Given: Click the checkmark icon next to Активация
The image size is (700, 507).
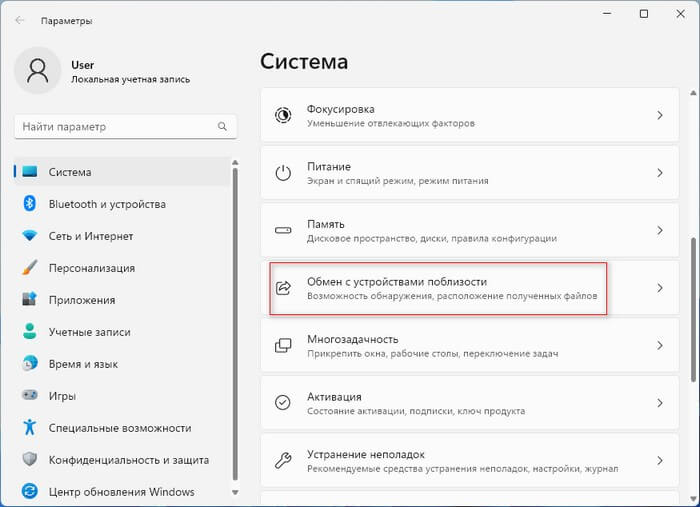Looking at the screenshot, I should click(x=283, y=403).
